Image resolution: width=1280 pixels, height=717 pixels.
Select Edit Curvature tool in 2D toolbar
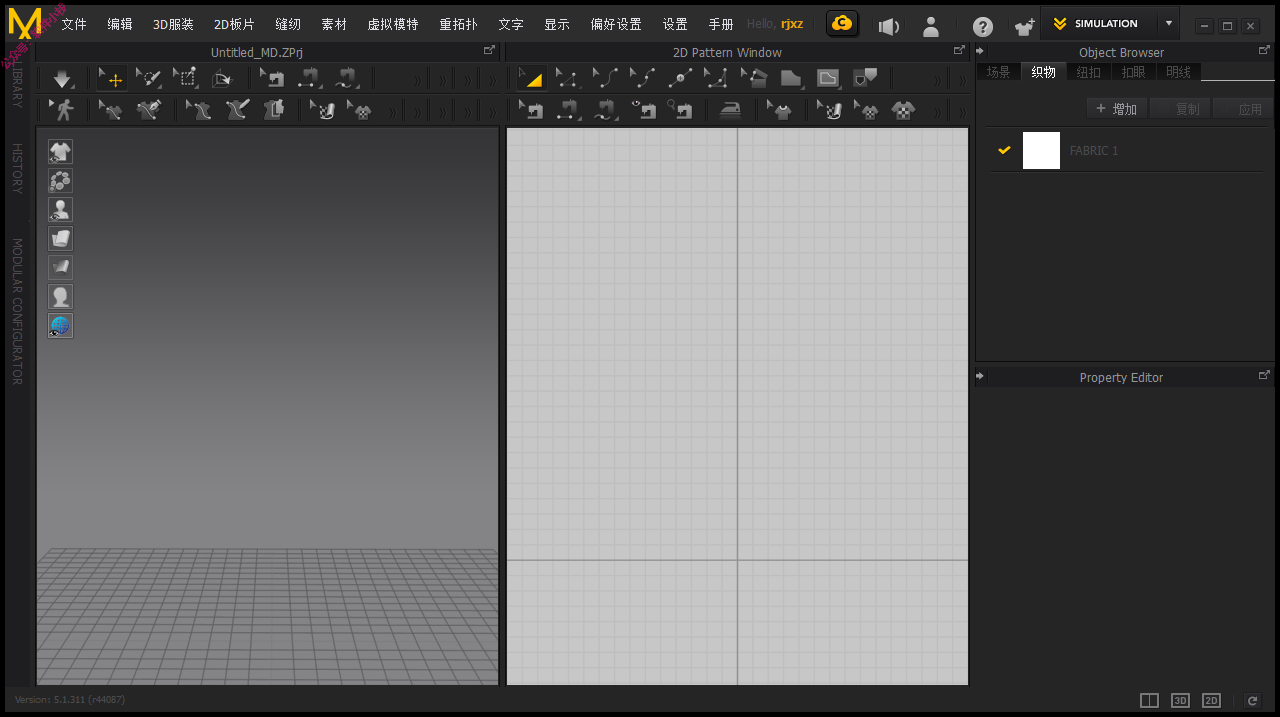(604, 79)
